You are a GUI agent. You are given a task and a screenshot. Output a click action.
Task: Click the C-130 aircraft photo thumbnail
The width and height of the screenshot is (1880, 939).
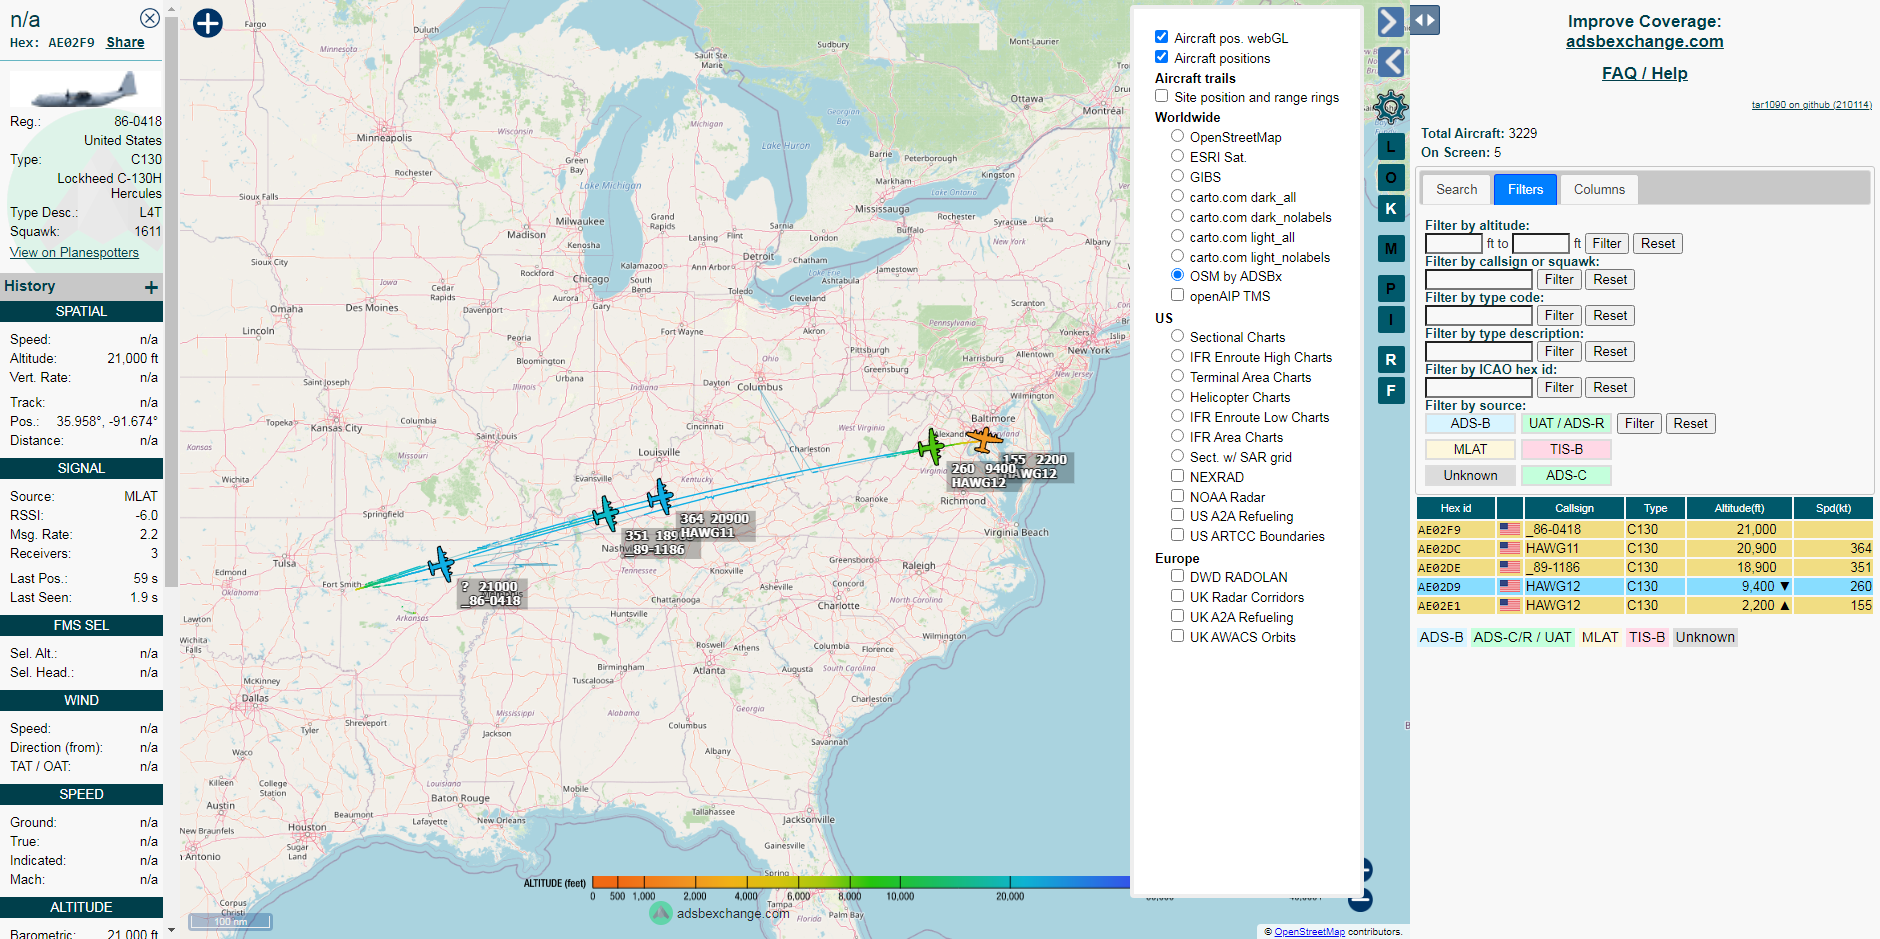(85, 89)
